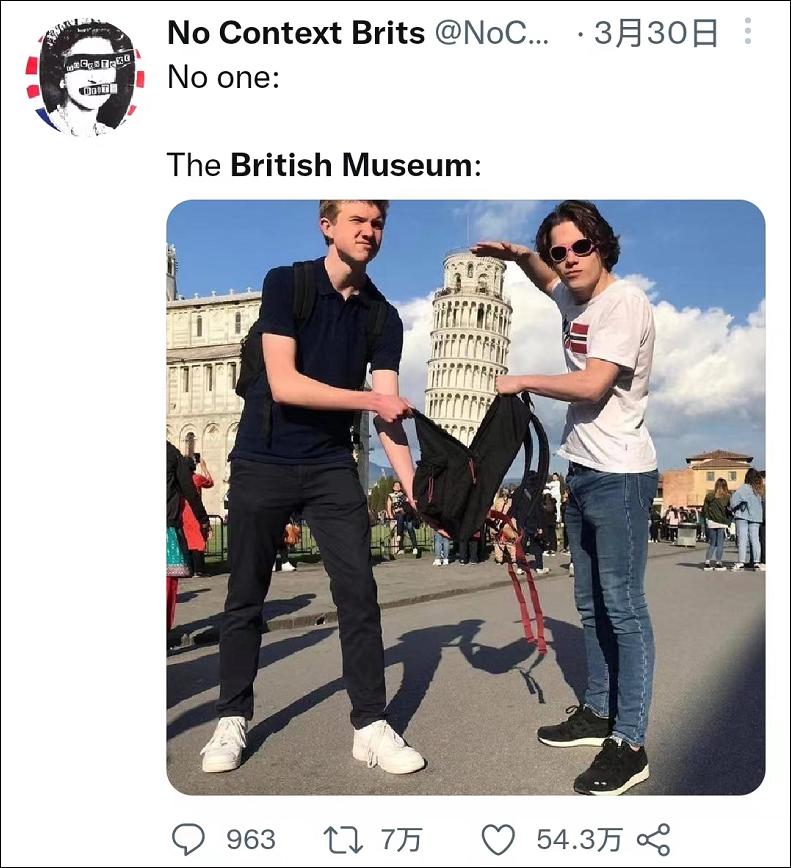Click the retweet count 7万
This screenshot has height=868, width=791.
tap(400, 838)
